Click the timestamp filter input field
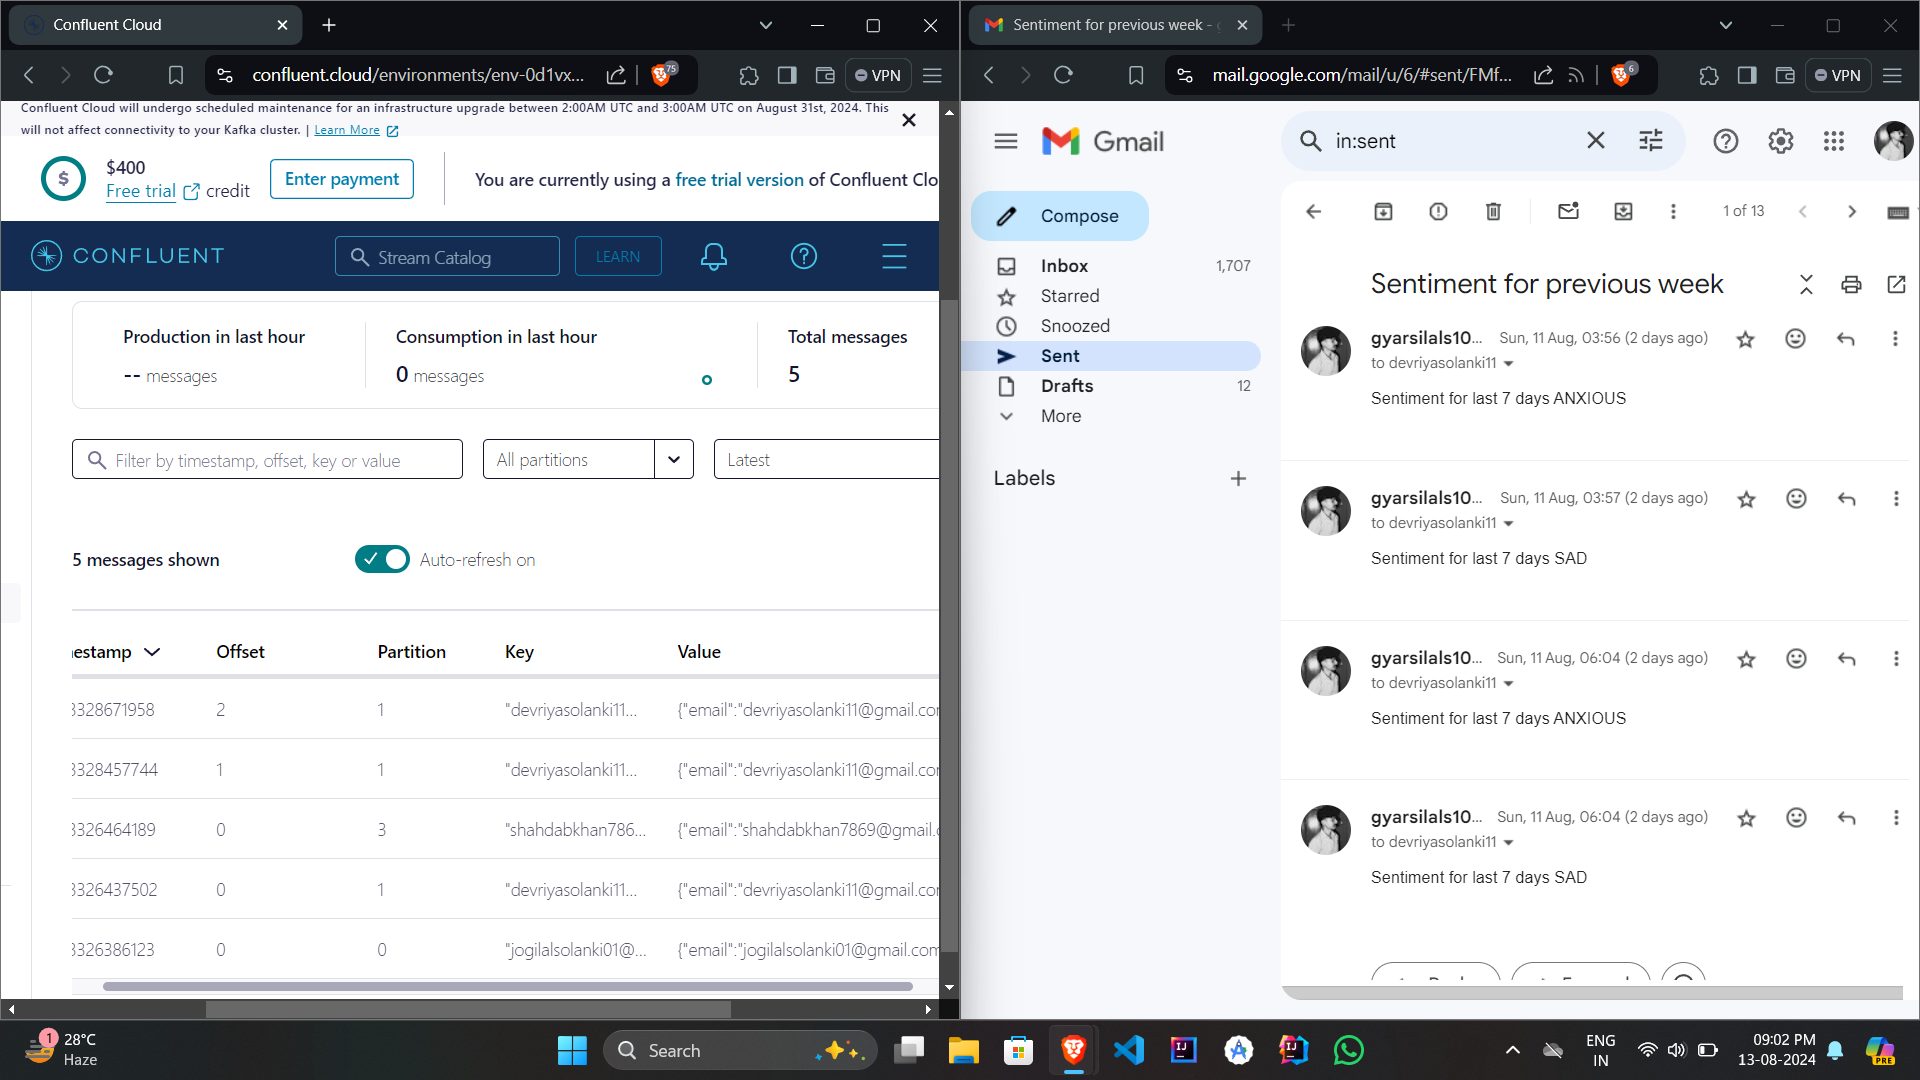Screen dimensions: 1920x1080 pyautogui.click(x=267, y=459)
